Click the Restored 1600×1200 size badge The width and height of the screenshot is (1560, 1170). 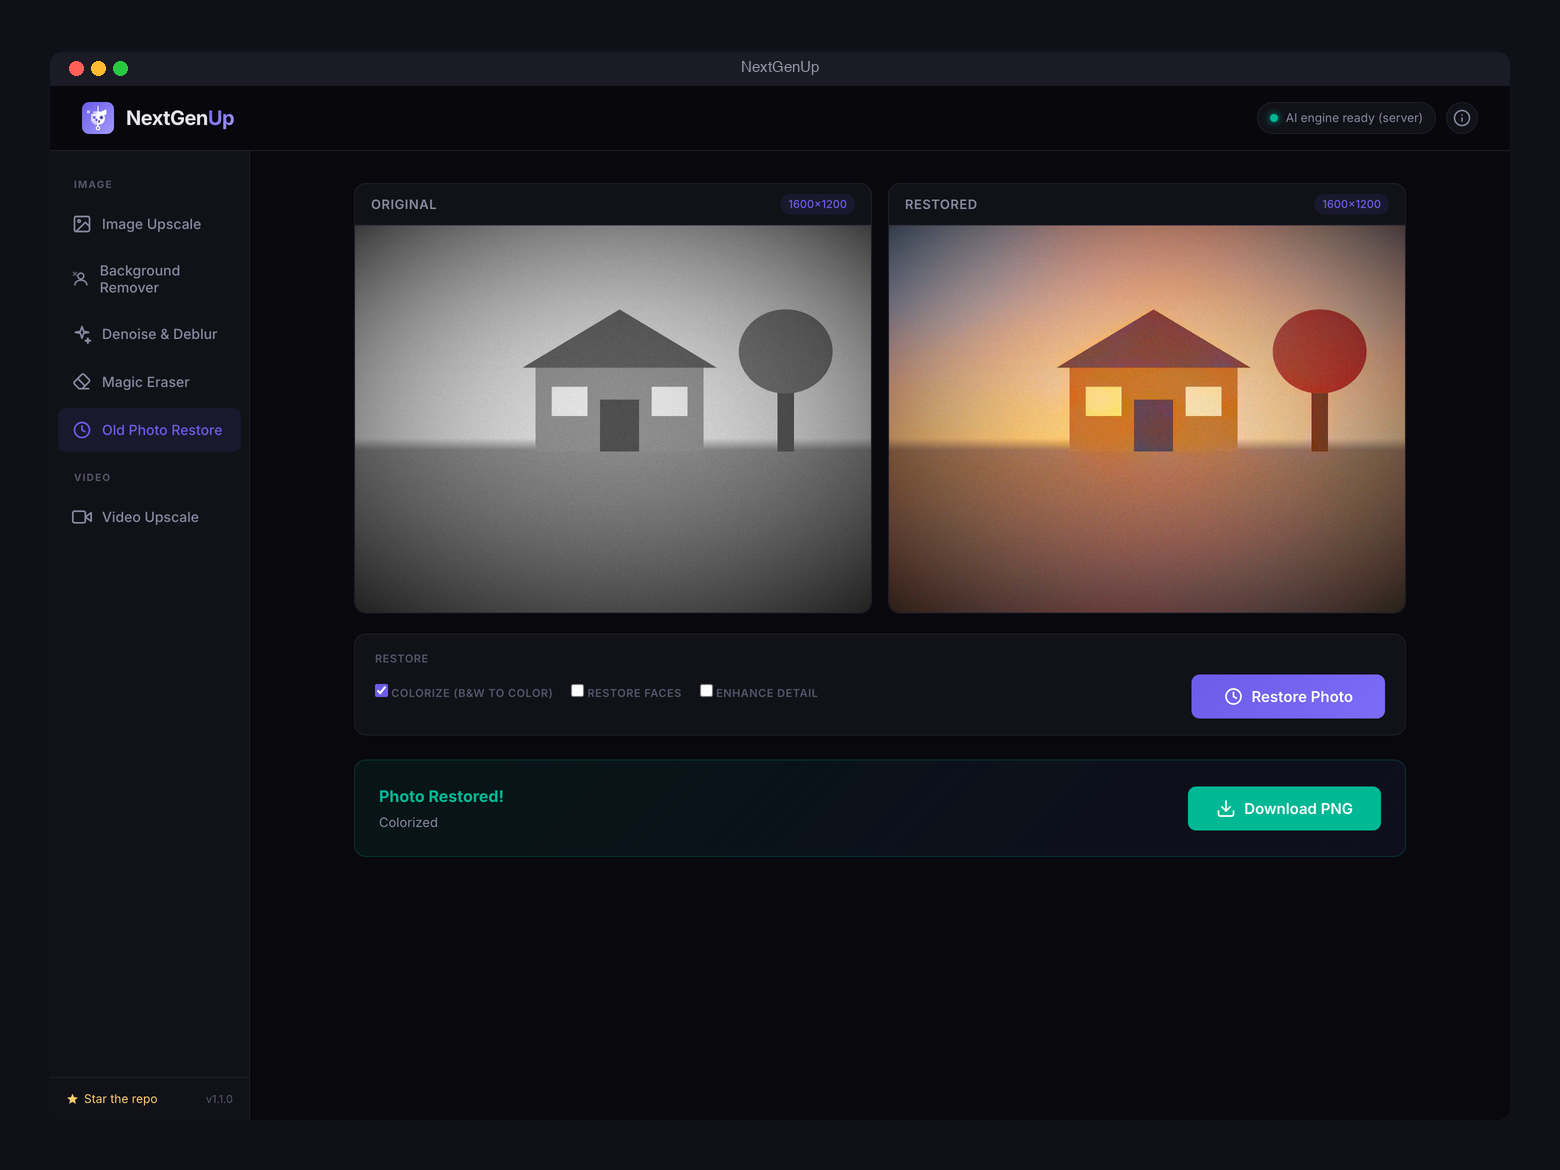[1351, 204]
